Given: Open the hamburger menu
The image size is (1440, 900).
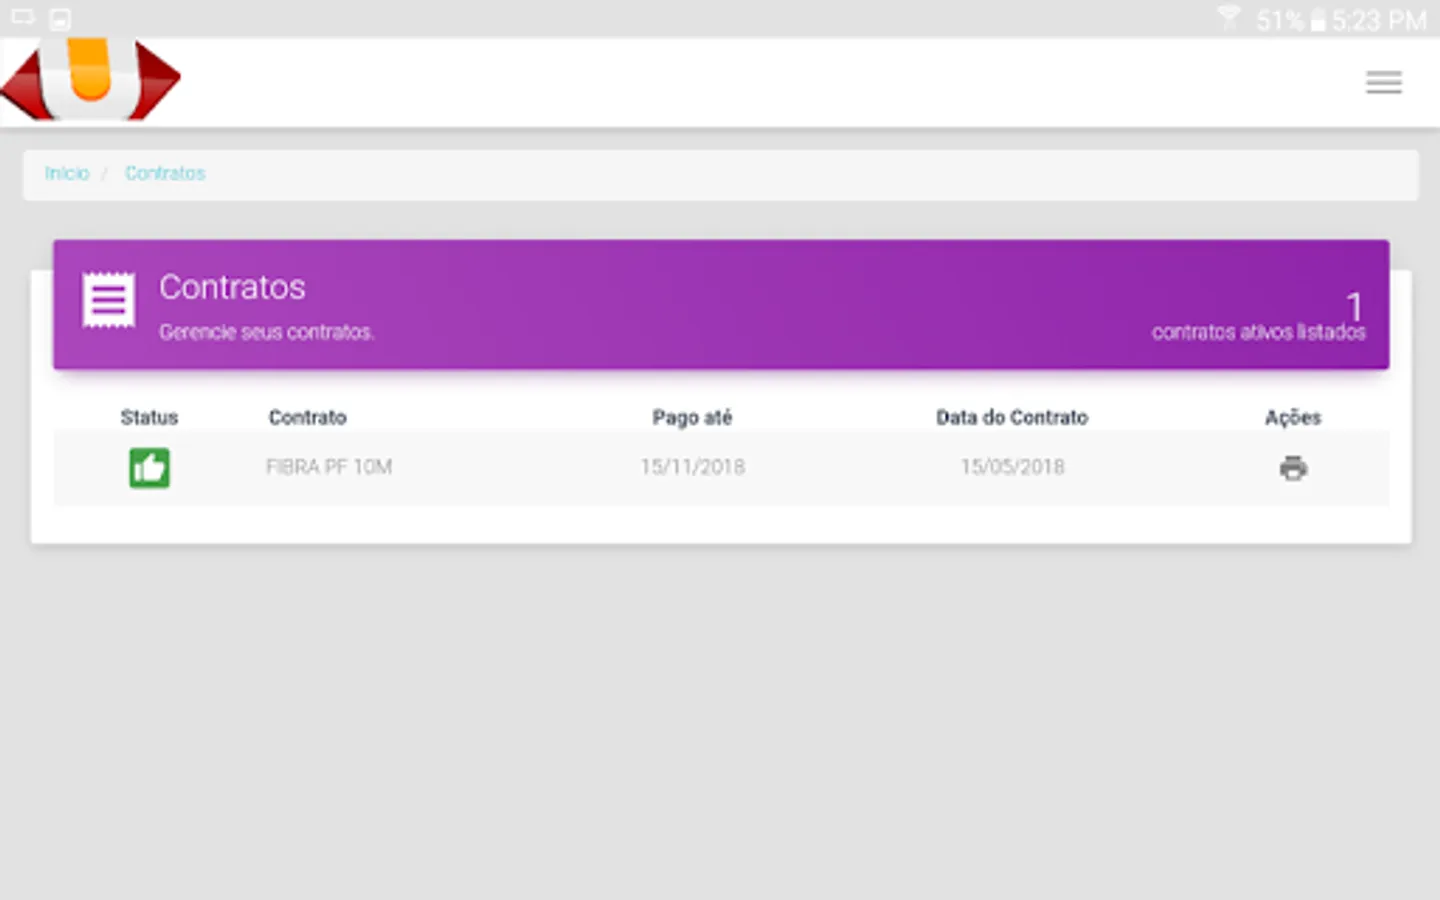Looking at the screenshot, I should (1384, 82).
